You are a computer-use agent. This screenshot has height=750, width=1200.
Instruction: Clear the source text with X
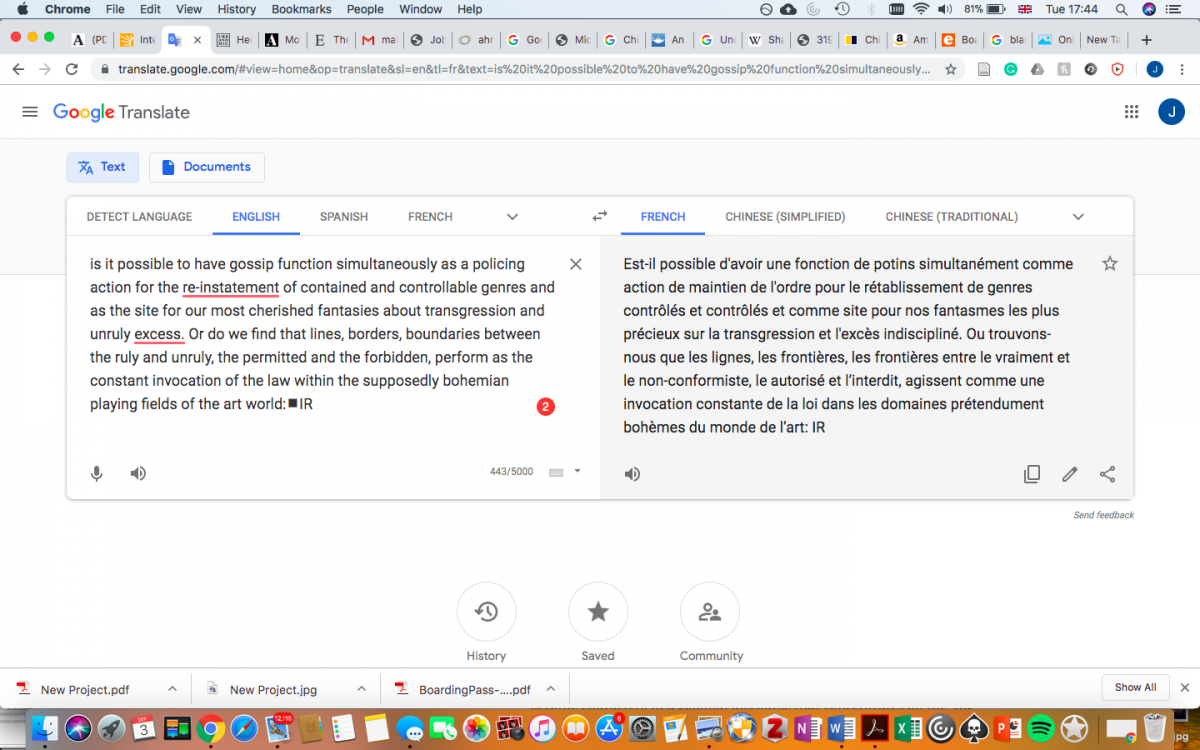coord(575,264)
